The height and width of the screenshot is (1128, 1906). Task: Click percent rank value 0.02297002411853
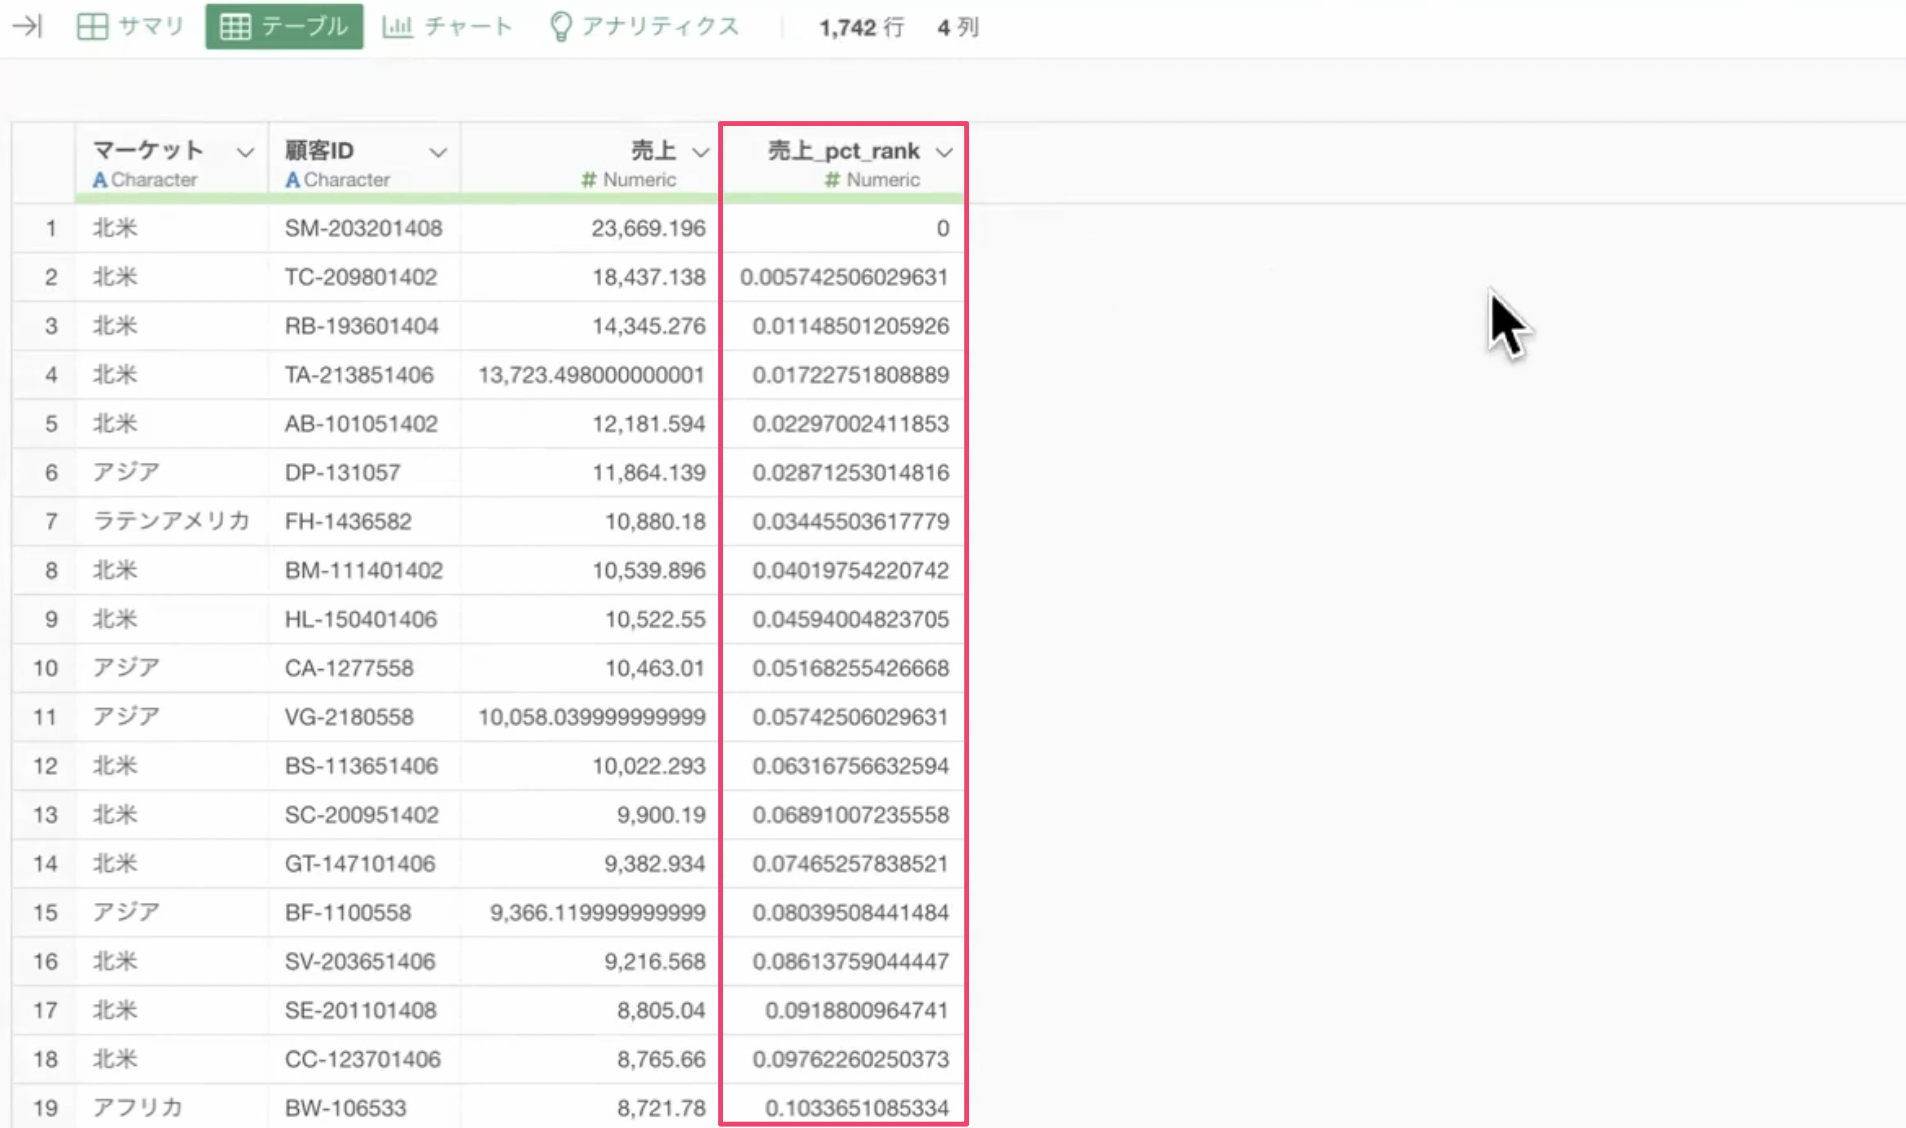tap(850, 424)
